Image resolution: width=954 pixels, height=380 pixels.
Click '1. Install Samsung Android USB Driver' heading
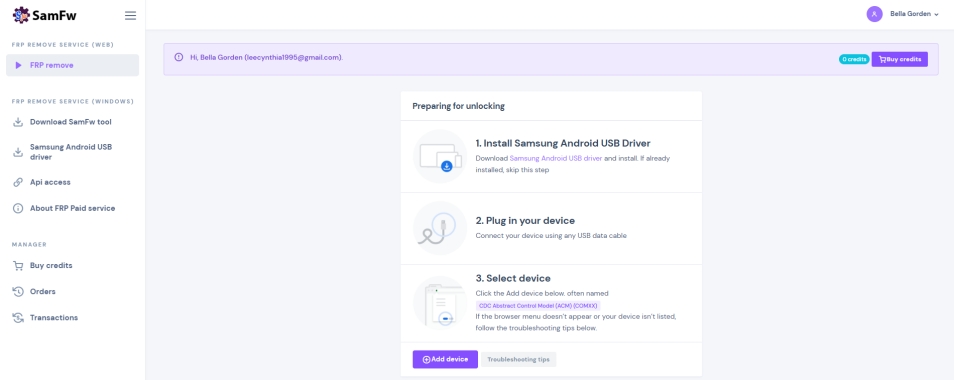[x=563, y=143]
